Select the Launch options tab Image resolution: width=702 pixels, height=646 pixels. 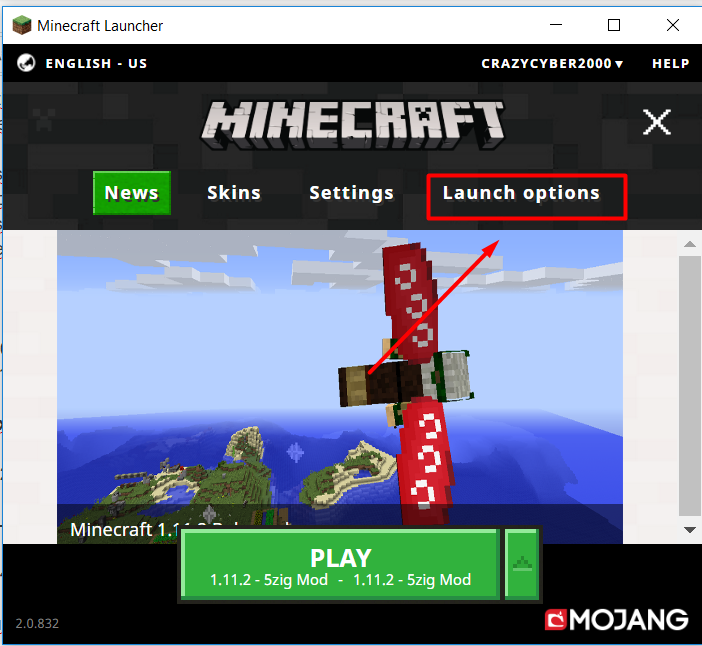pyautogui.click(x=521, y=193)
